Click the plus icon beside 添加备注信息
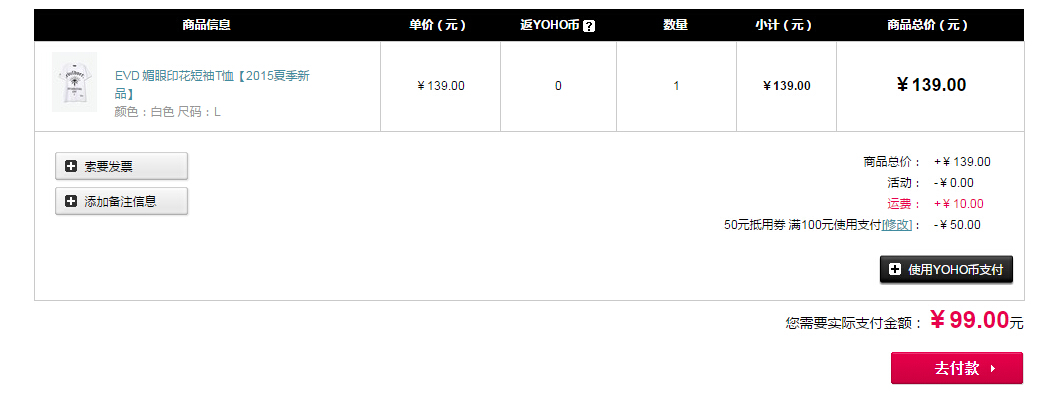 (x=71, y=201)
